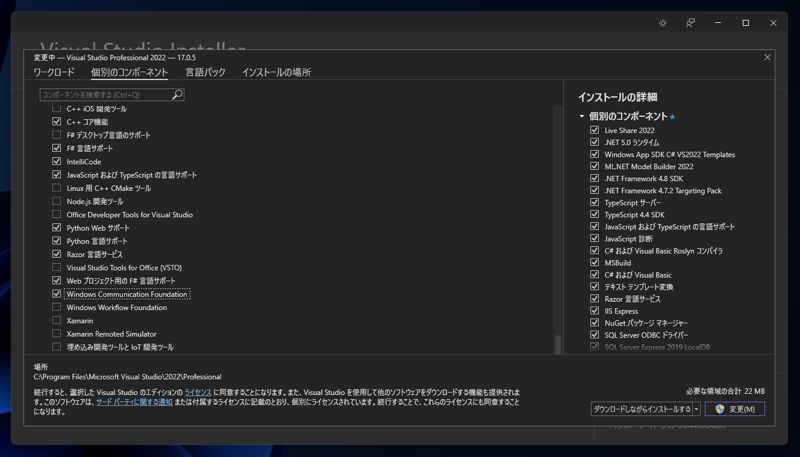Viewport: 800px width, 457px height.
Task: Enable Linux 用 C++ CMake ツール
Action: pyautogui.click(x=56, y=188)
